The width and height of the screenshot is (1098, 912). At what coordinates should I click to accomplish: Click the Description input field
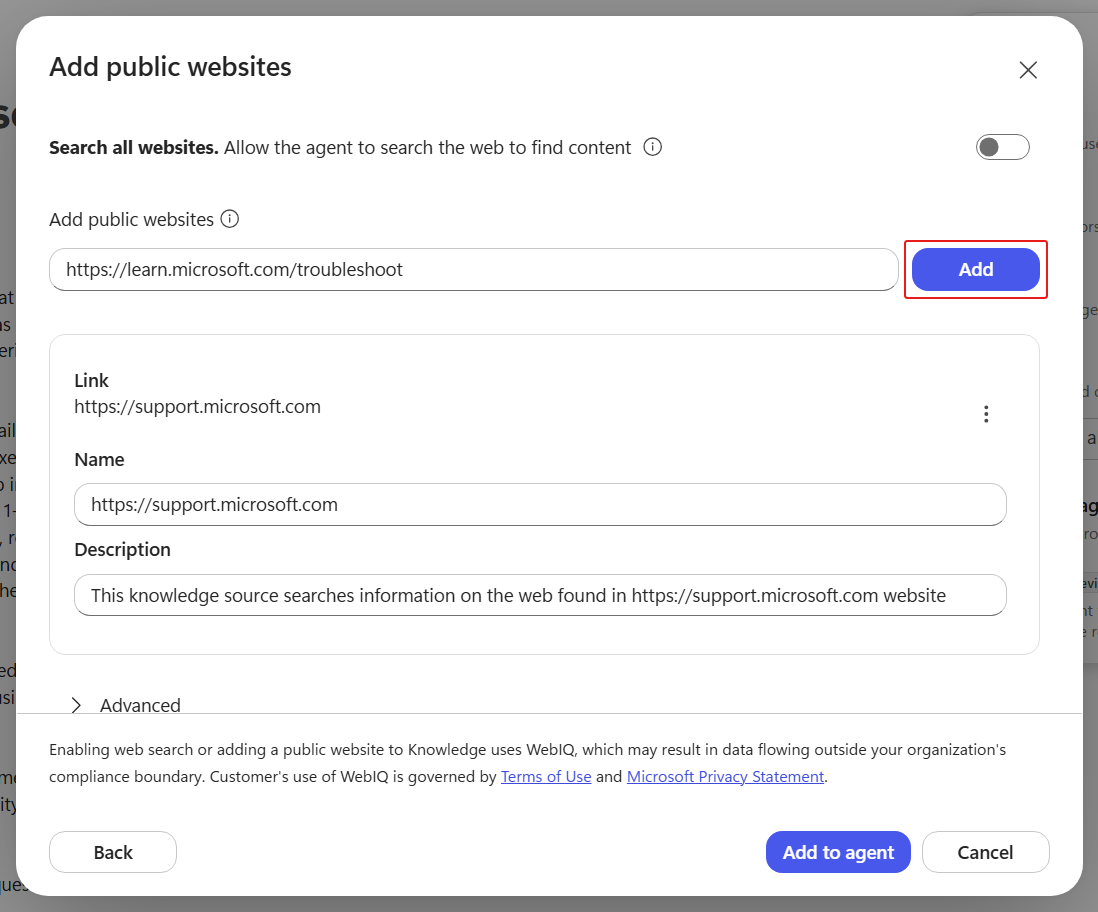pyautogui.click(x=540, y=595)
